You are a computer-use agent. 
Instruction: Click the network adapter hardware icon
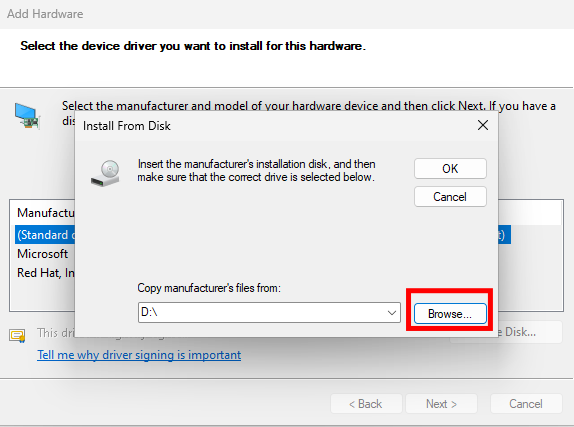(27, 116)
